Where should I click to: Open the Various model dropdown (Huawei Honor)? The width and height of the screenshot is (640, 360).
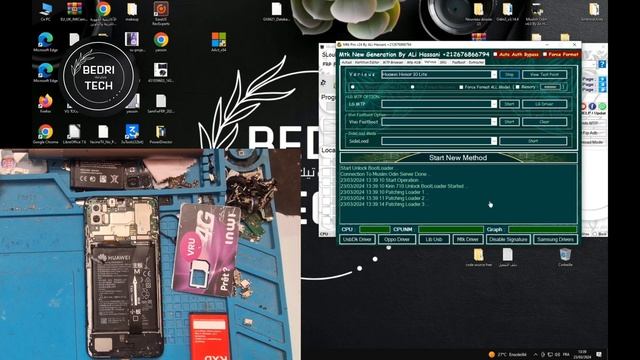point(493,74)
